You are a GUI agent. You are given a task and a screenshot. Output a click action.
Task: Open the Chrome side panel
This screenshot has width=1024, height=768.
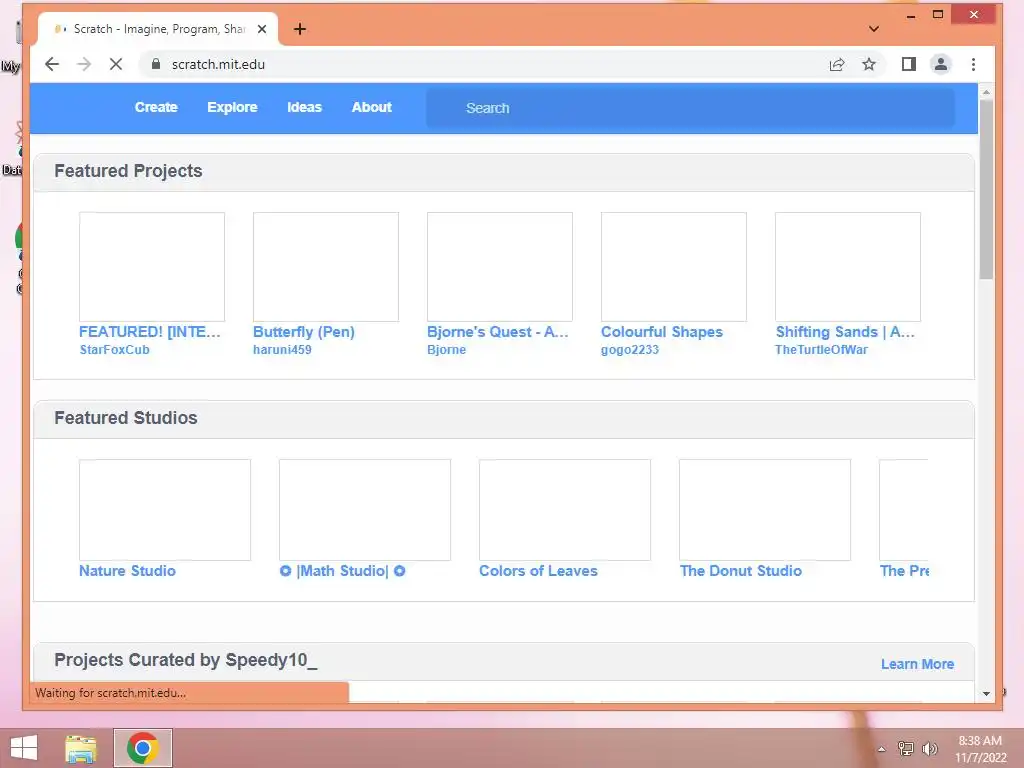coord(908,64)
